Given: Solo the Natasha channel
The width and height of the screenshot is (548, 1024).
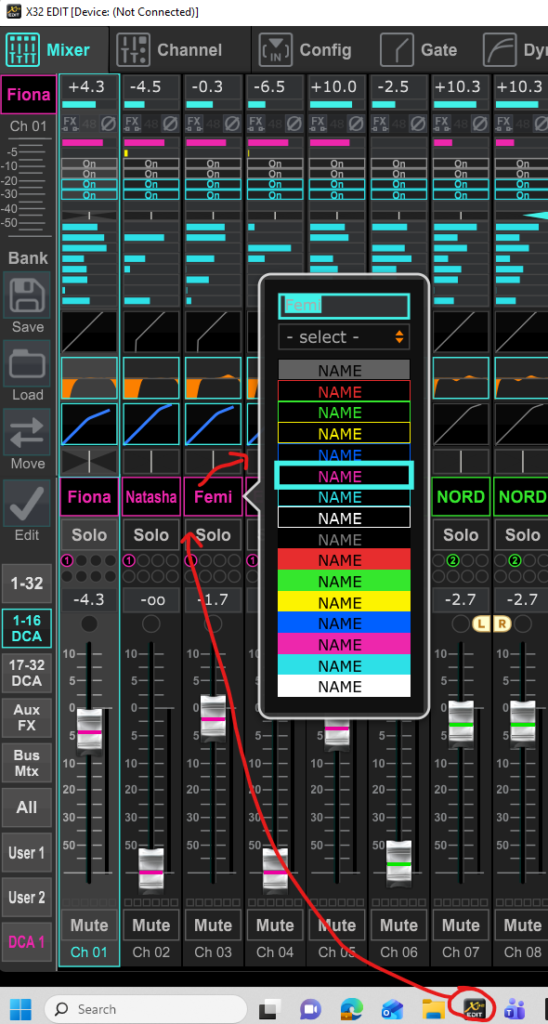Looking at the screenshot, I should tap(152, 536).
